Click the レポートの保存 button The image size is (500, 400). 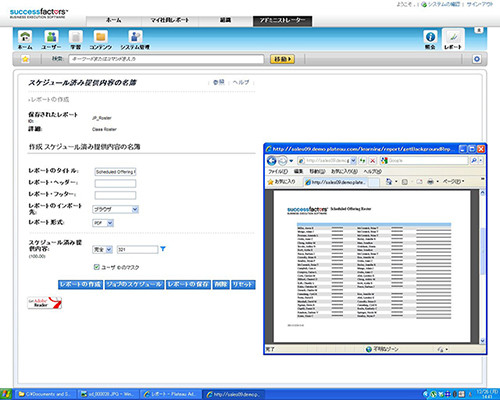(x=188, y=284)
